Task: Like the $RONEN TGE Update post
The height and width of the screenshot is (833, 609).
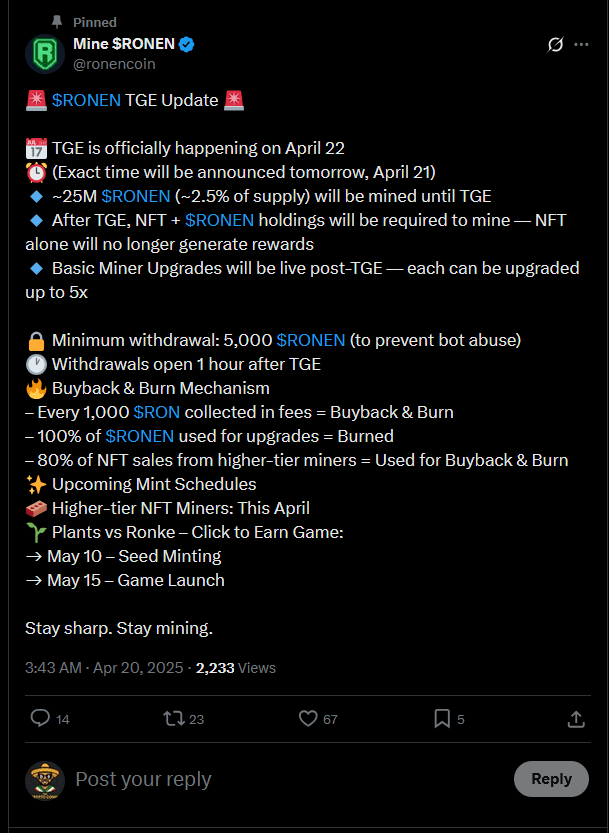Action: click(x=308, y=718)
